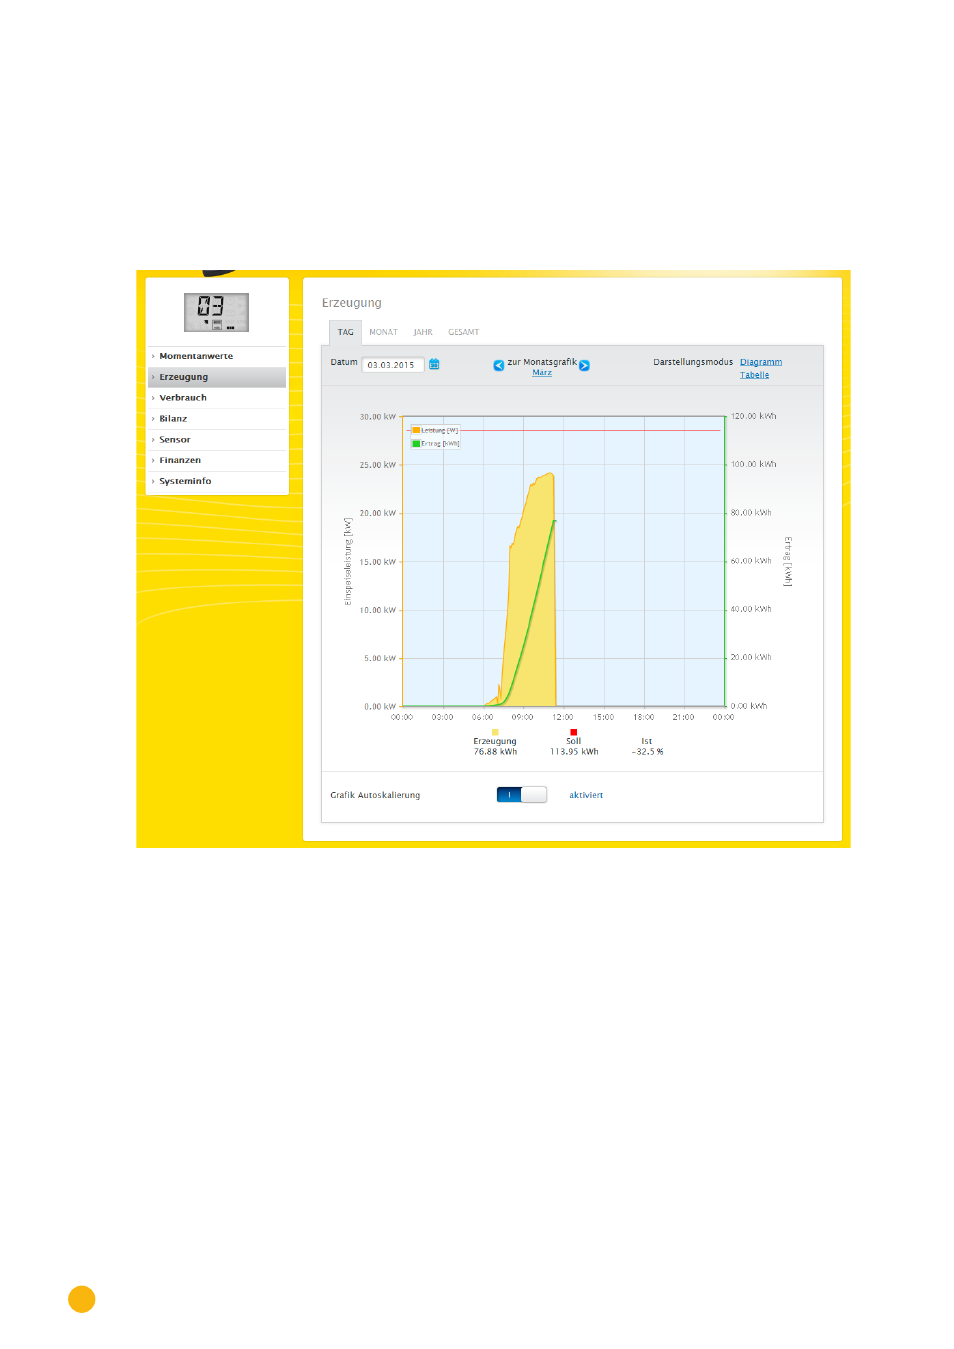The width and height of the screenshot is (954, 1349).
Task: Switch to the MONAT tab
Action: click(383, 332)
